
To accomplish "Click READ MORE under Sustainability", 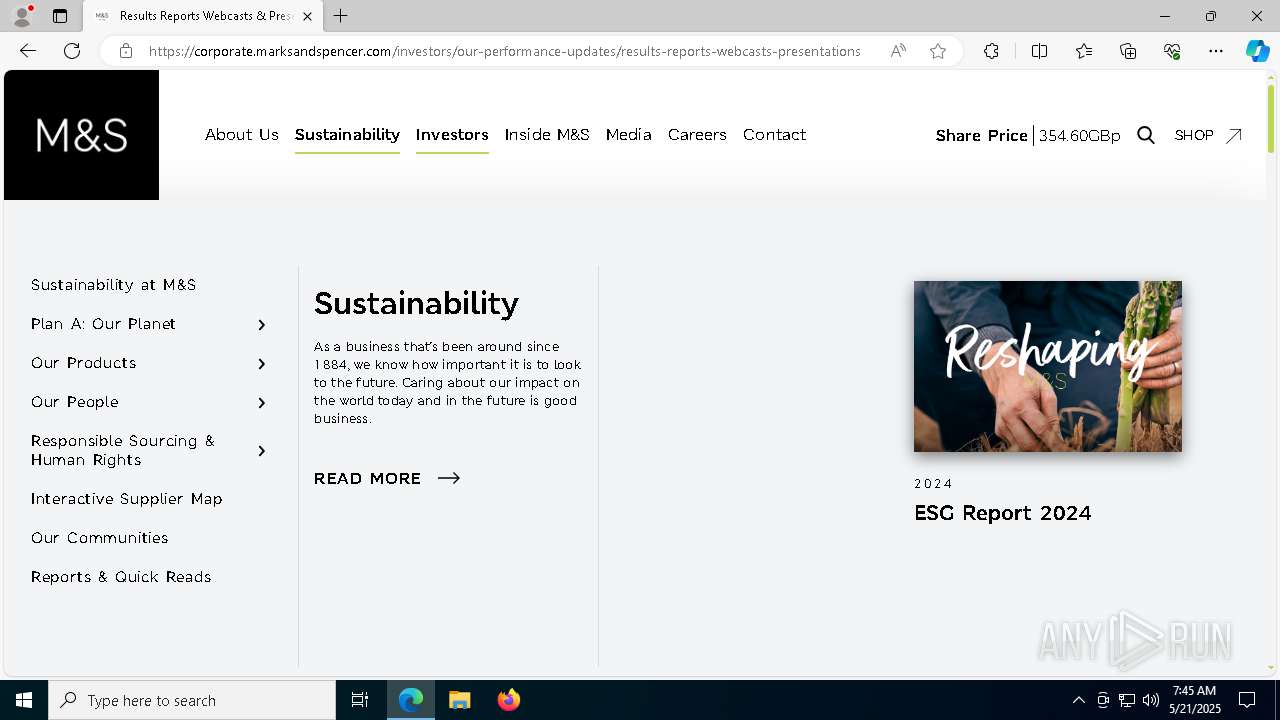I will (x=387, y=478).
